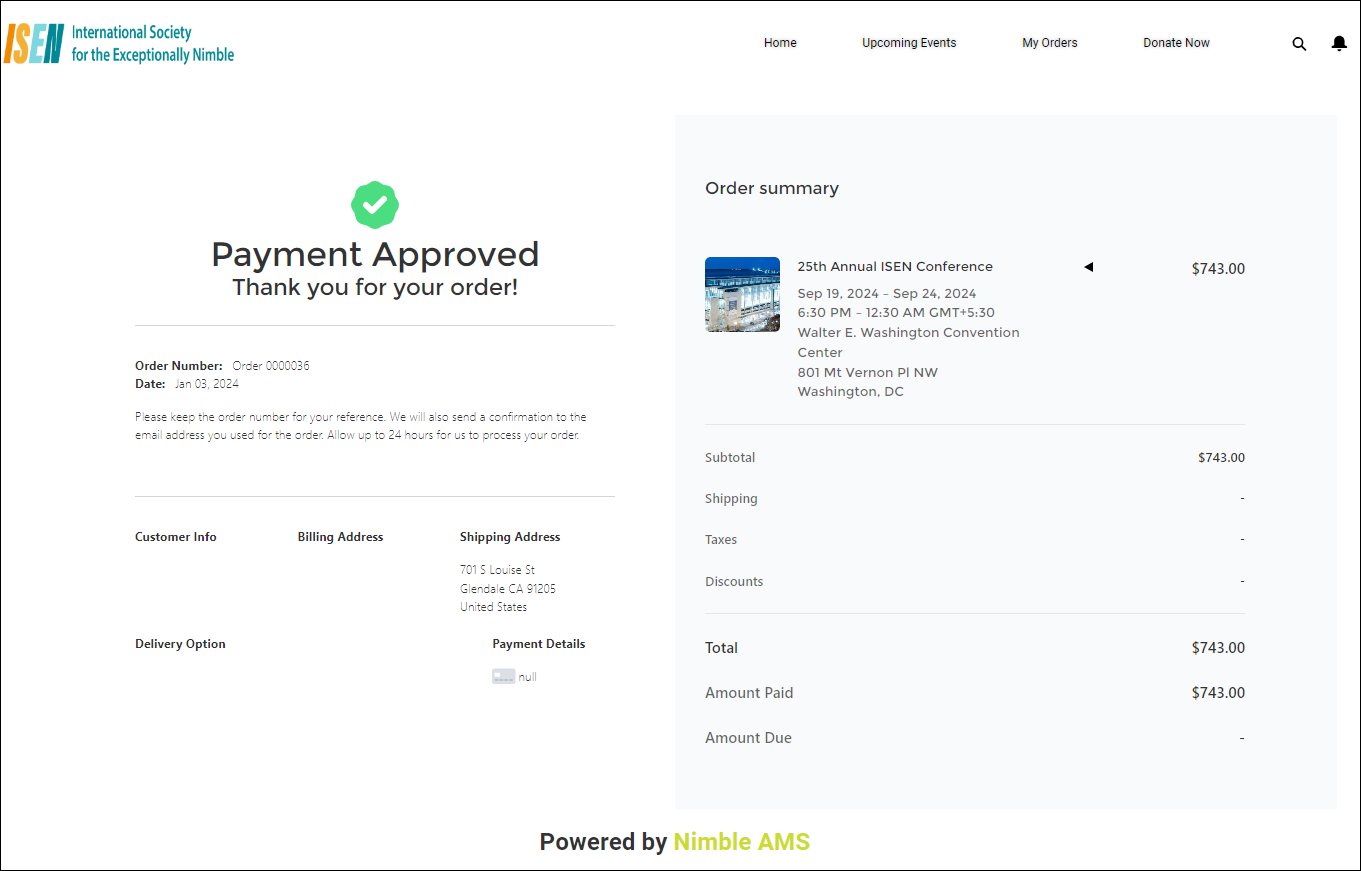Screen dimensions: 1361x871
Task: Click the Total amount $743.00
Action: point(1217,648)
